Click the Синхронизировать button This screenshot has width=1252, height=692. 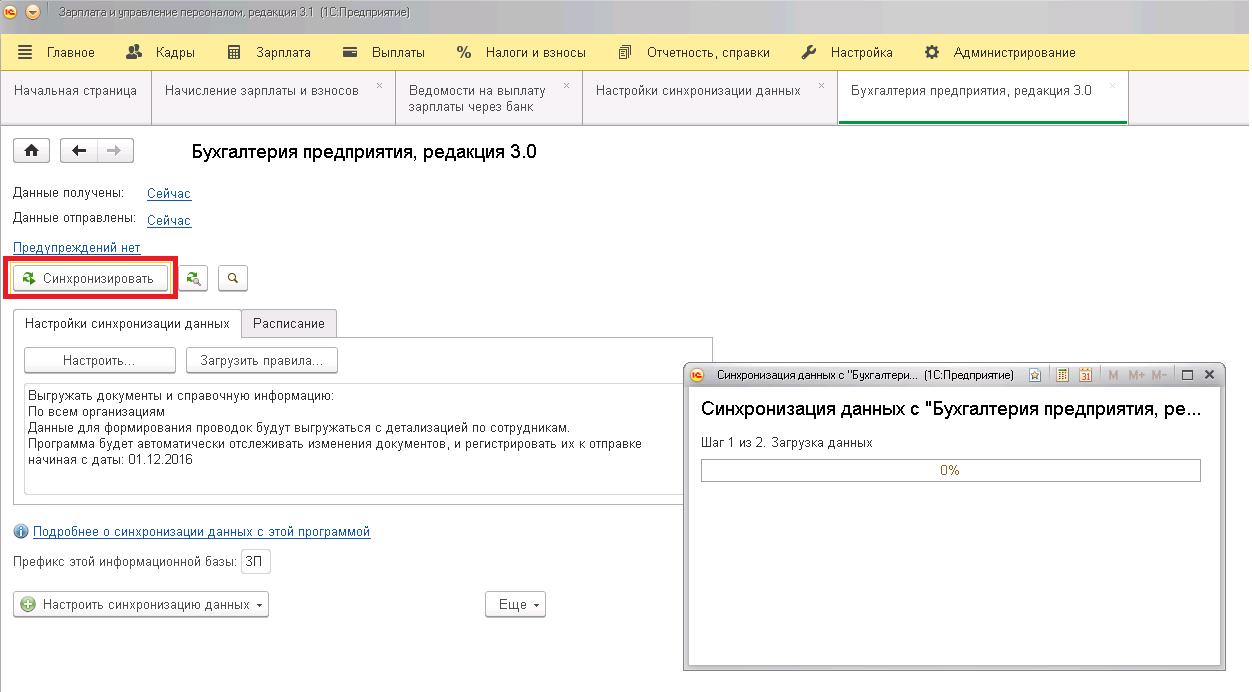[90, 278]
